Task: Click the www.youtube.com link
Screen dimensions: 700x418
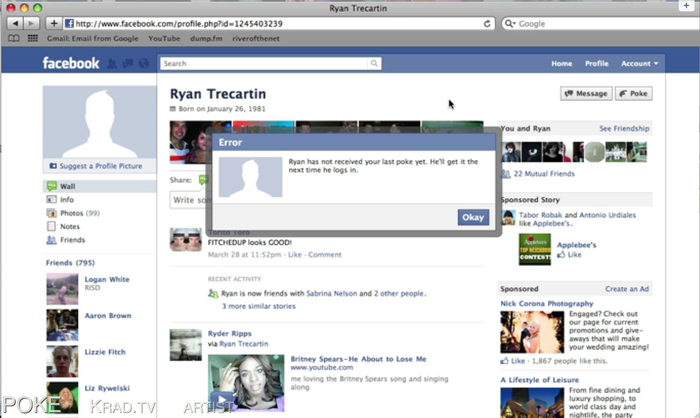Action: click(321, 367)
